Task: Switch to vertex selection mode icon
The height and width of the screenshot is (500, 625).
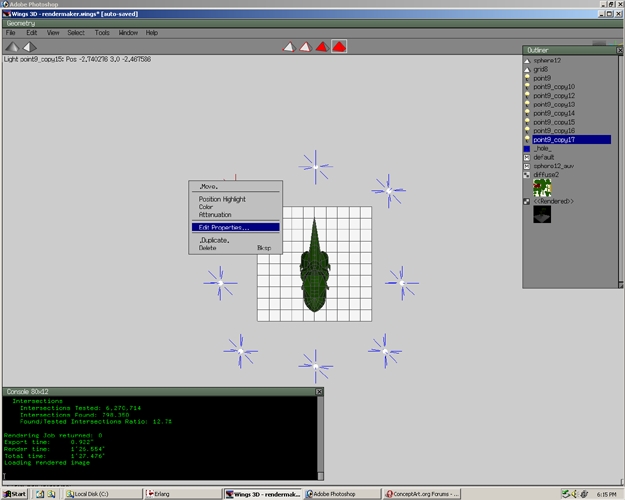Action: coord(289,47)
